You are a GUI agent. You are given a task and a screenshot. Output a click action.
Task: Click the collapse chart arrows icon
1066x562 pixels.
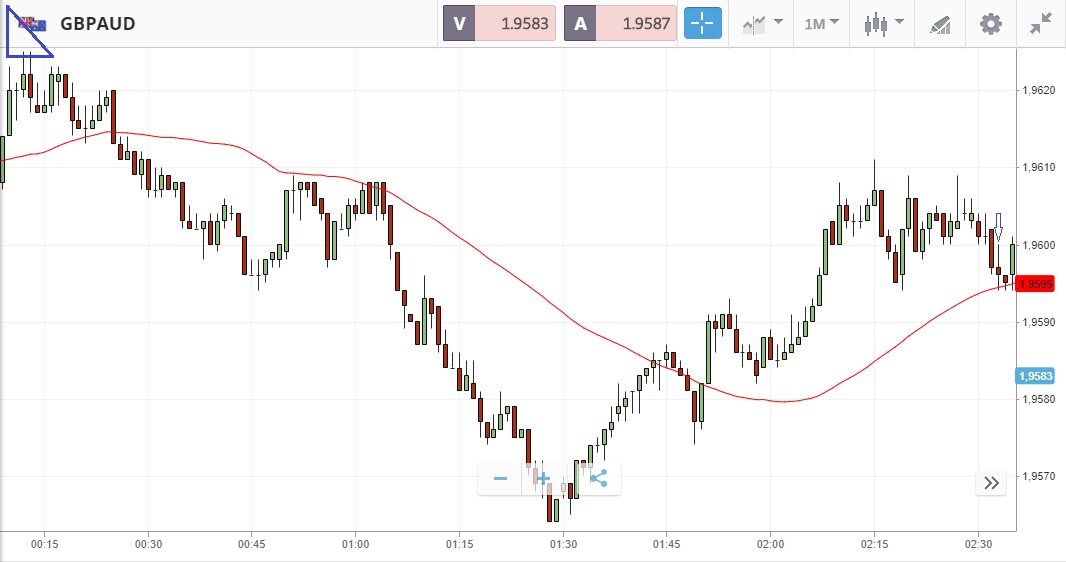point(1041,23)
